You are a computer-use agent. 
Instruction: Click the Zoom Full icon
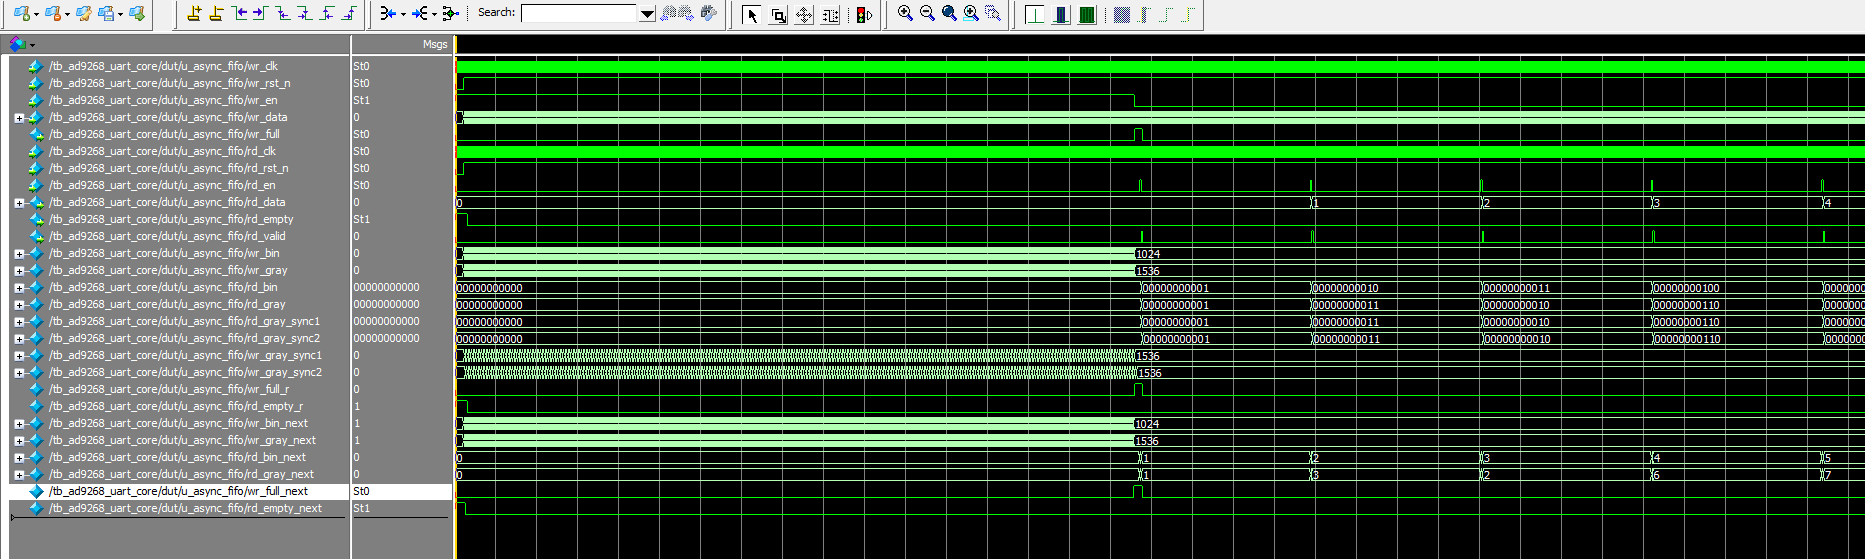[949, 13]
